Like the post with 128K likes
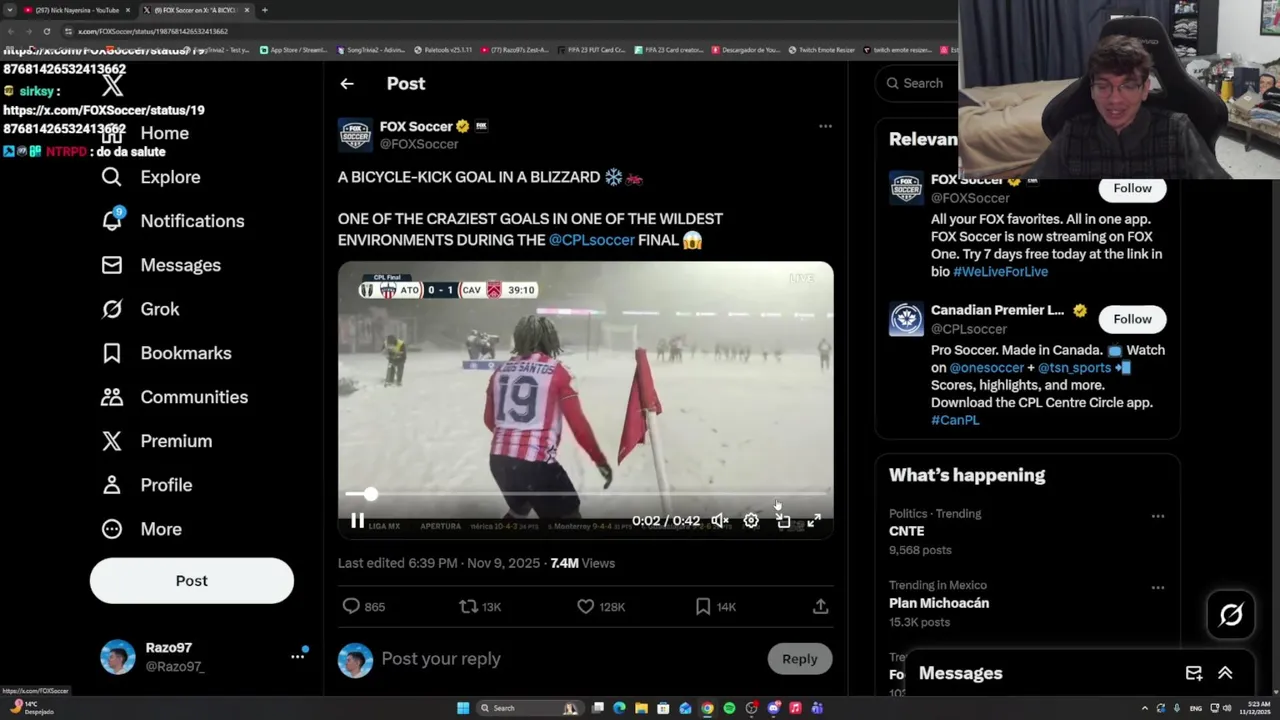 (x=585, y=606)
